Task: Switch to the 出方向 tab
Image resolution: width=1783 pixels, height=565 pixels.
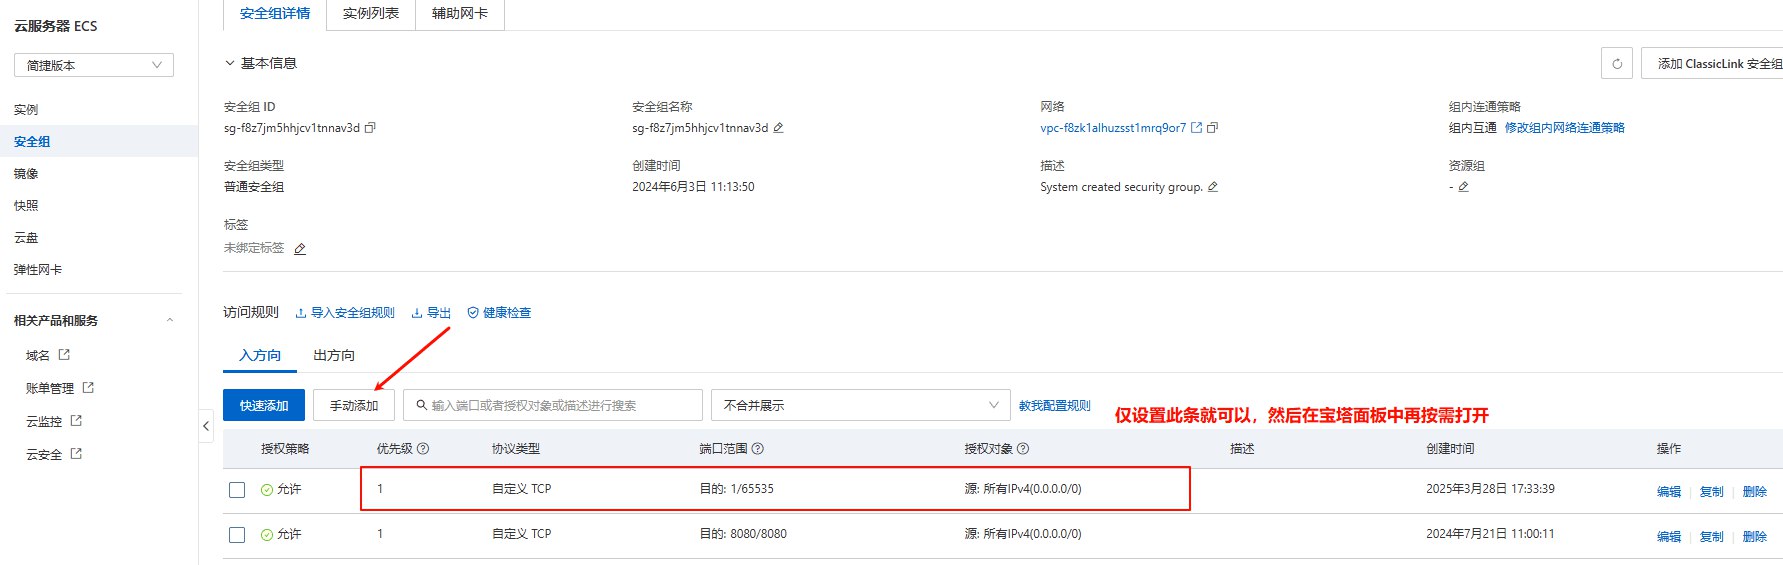Action: 334,355
